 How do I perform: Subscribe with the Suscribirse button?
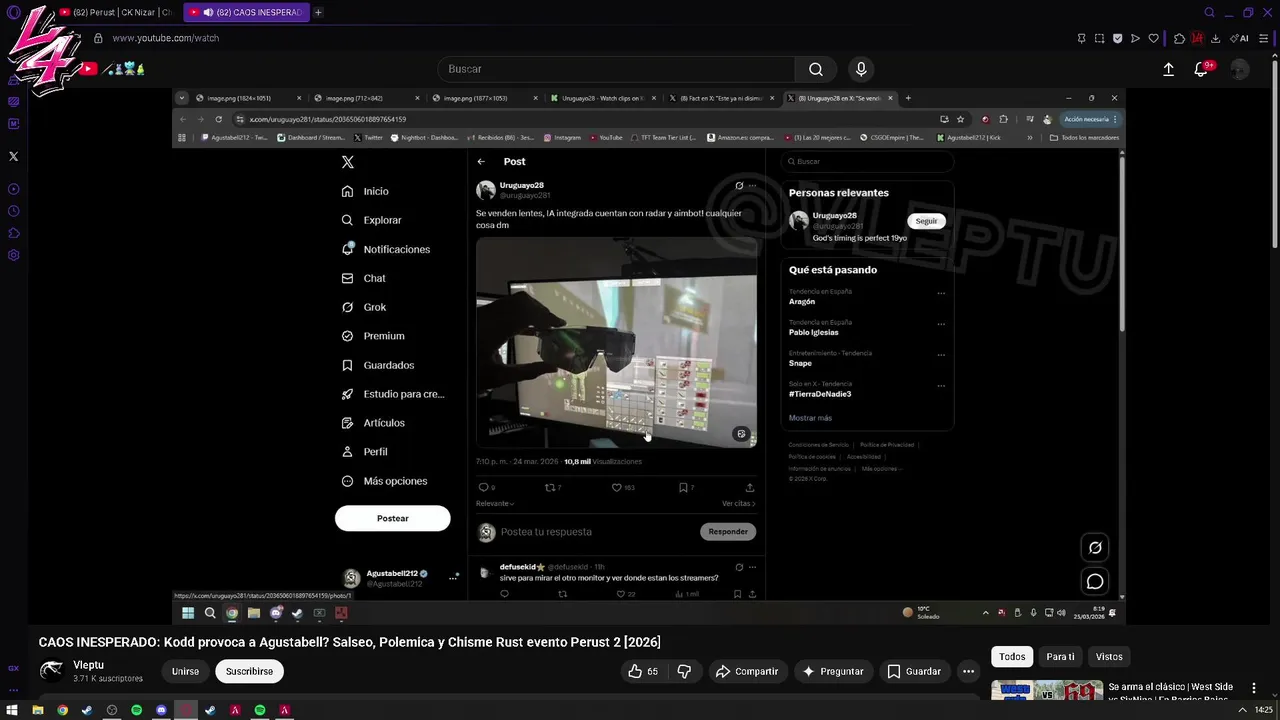click(x=249, y=671)
